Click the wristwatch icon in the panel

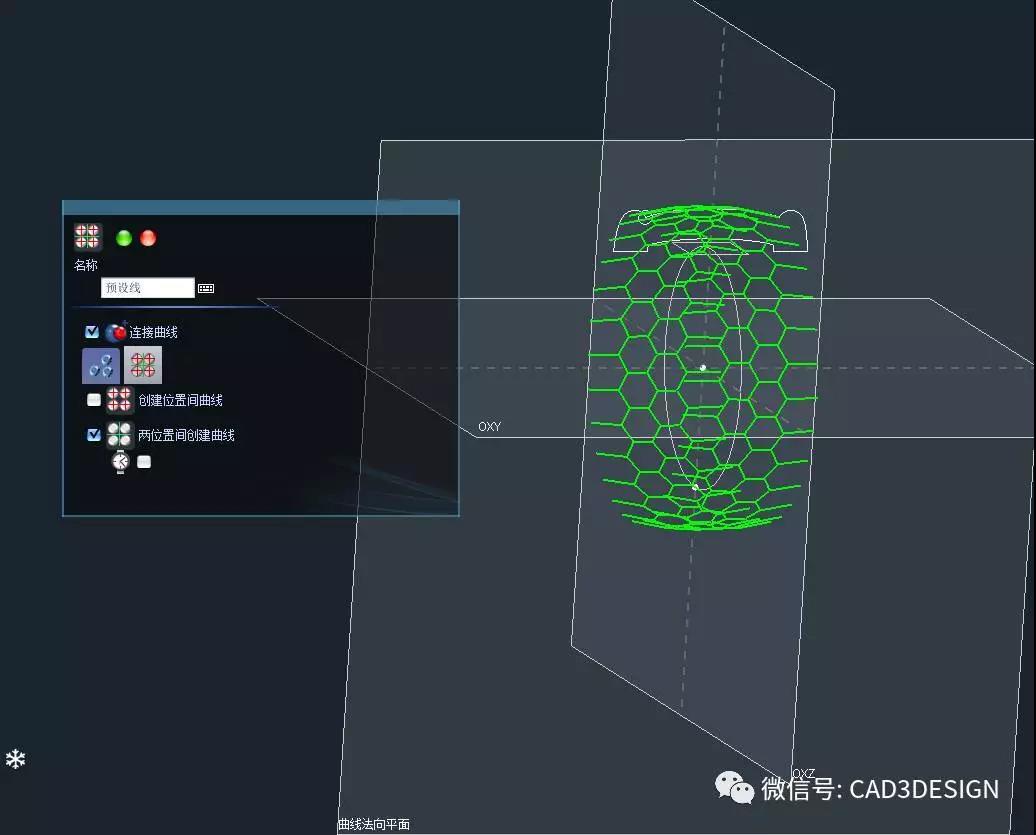point(121,462)
